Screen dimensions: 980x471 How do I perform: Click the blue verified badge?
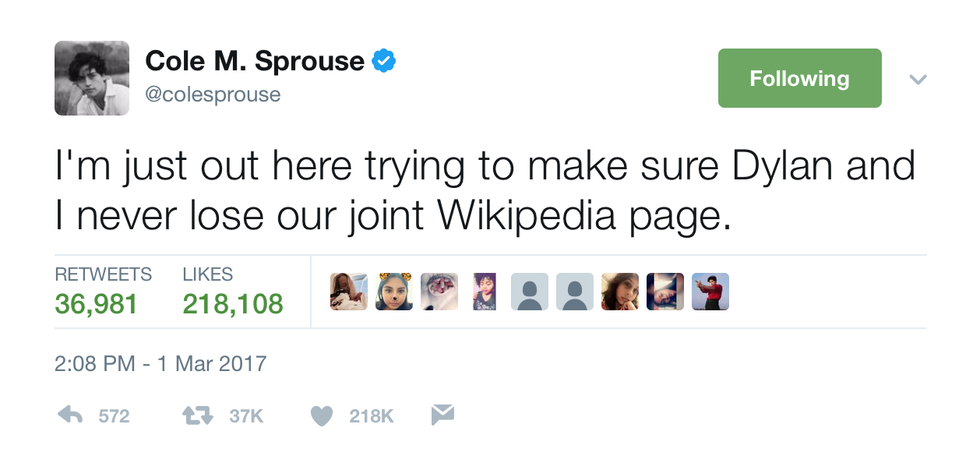384,61
